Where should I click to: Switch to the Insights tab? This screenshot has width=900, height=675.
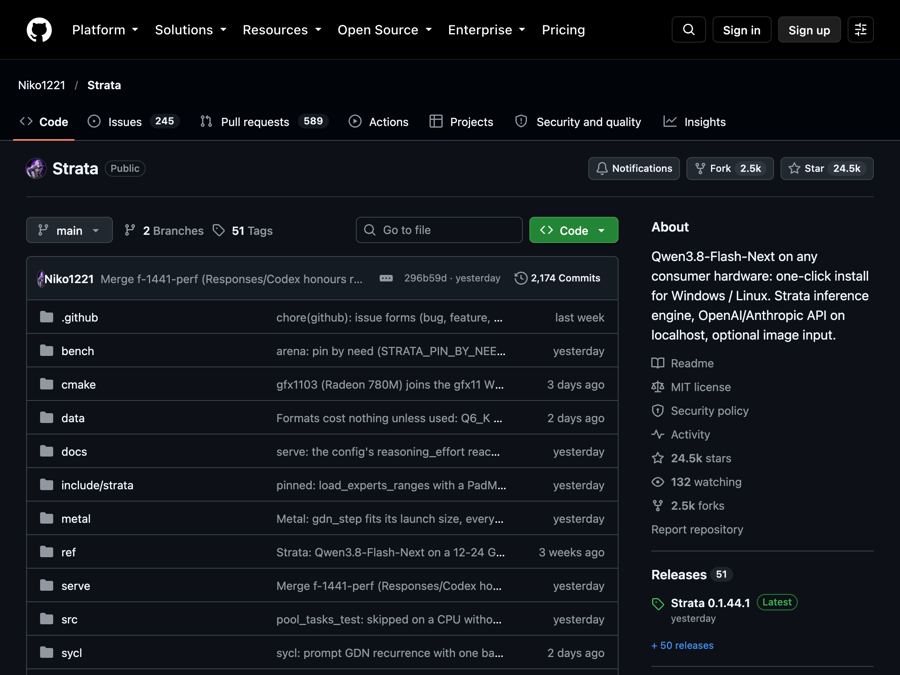(695, 122)
